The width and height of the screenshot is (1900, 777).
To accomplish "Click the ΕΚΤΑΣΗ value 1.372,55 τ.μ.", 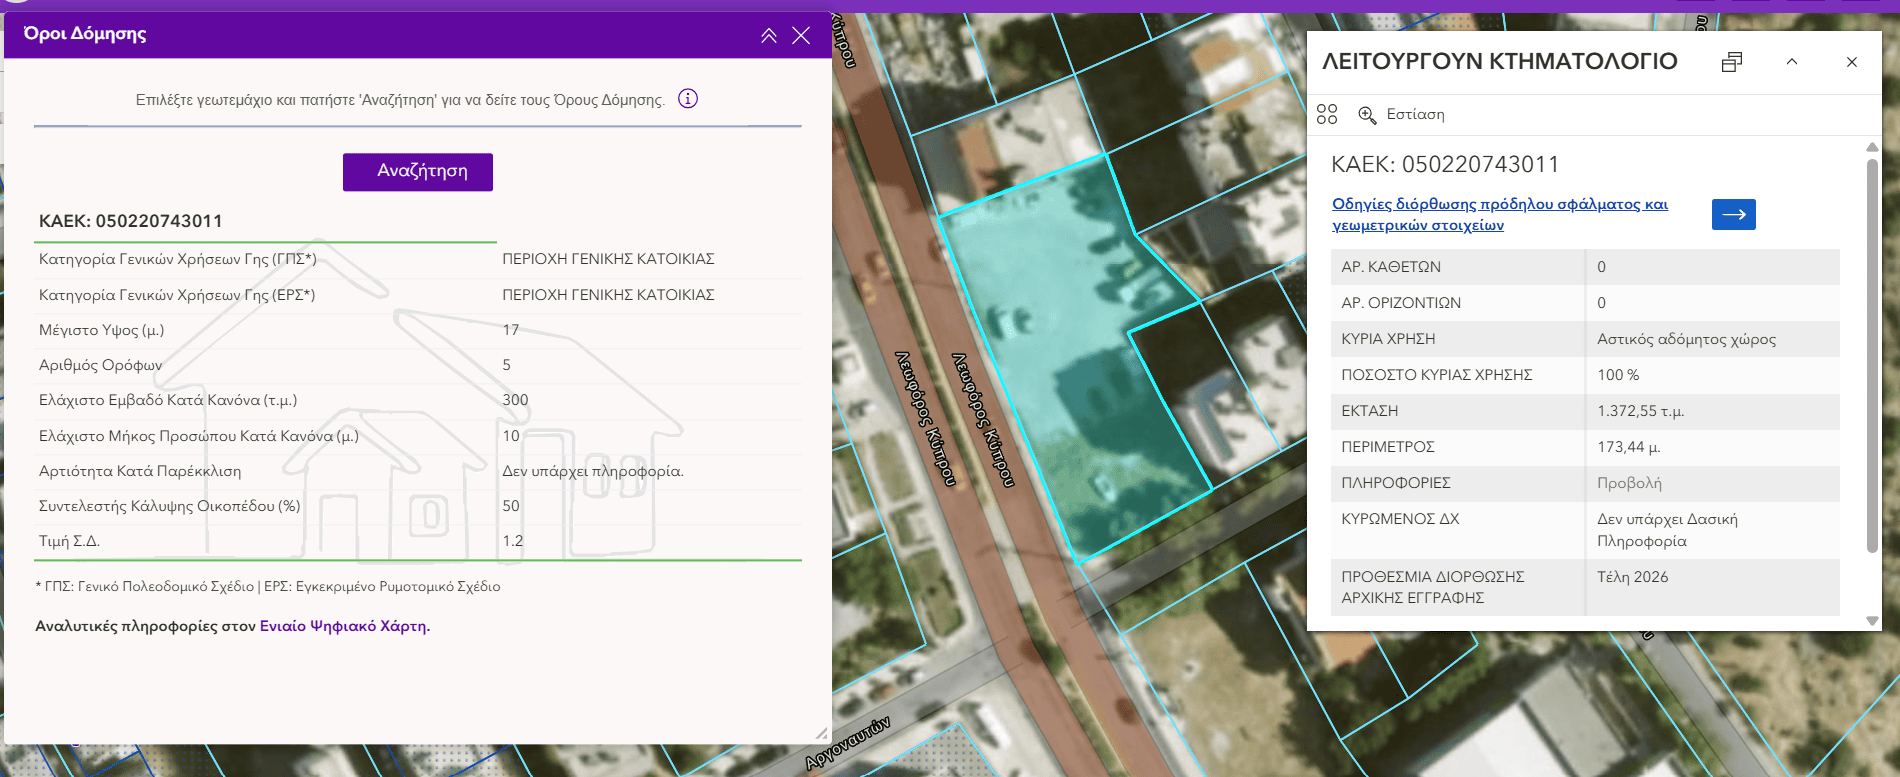I will (1640, 411).
